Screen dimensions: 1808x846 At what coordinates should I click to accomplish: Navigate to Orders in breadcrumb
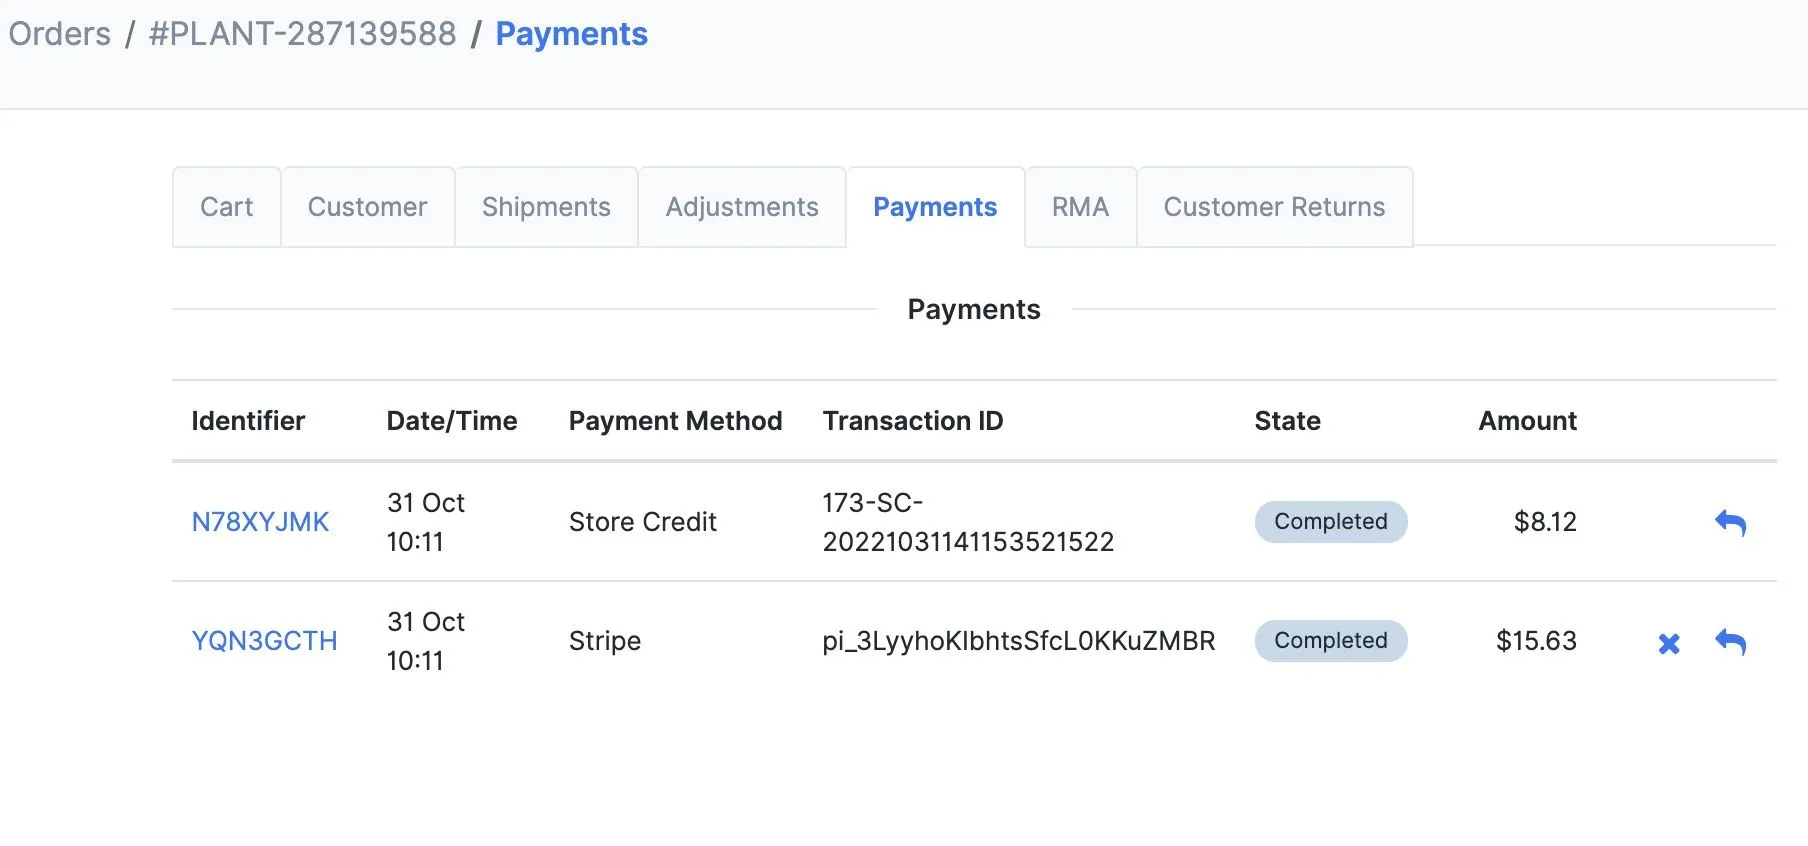pyautogui.click(x=60, y=34)
